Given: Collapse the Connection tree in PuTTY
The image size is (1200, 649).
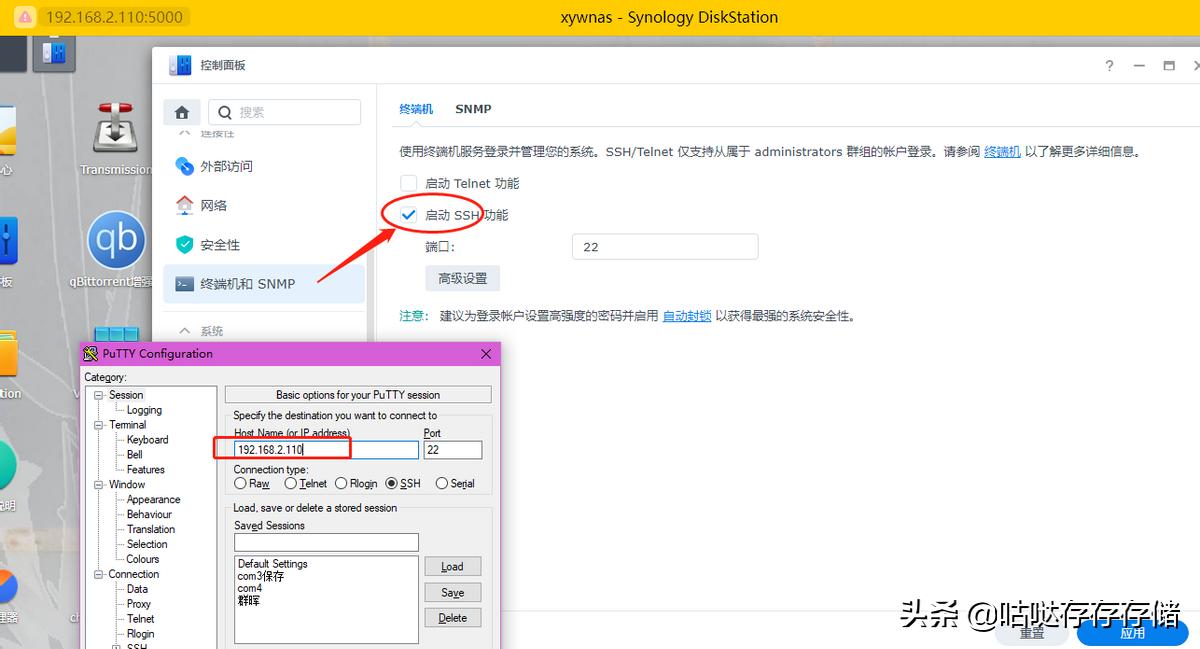Looking at the screenshot, I should click(96, 573).
